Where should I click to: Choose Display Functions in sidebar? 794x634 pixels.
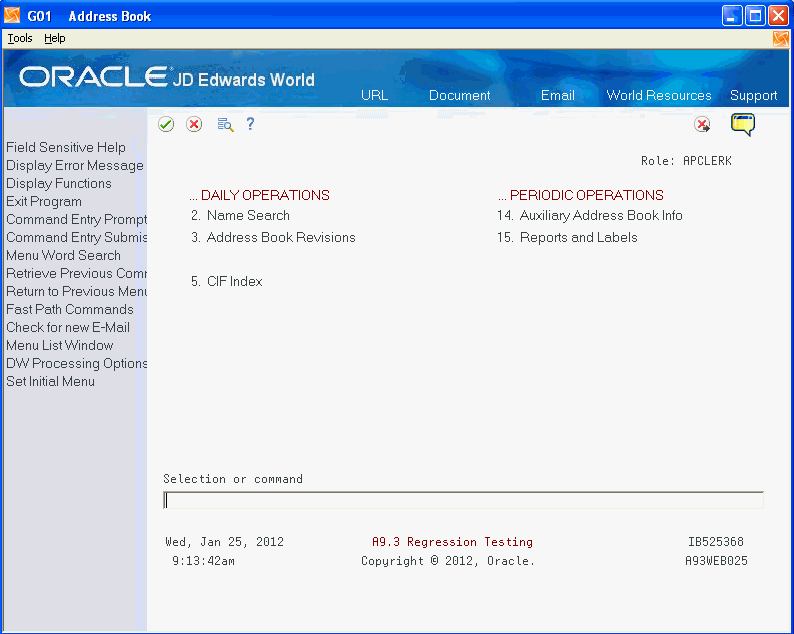tap(59, 183)
